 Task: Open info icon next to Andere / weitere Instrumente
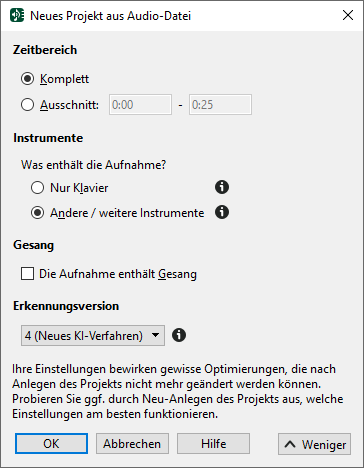(222, 212)
